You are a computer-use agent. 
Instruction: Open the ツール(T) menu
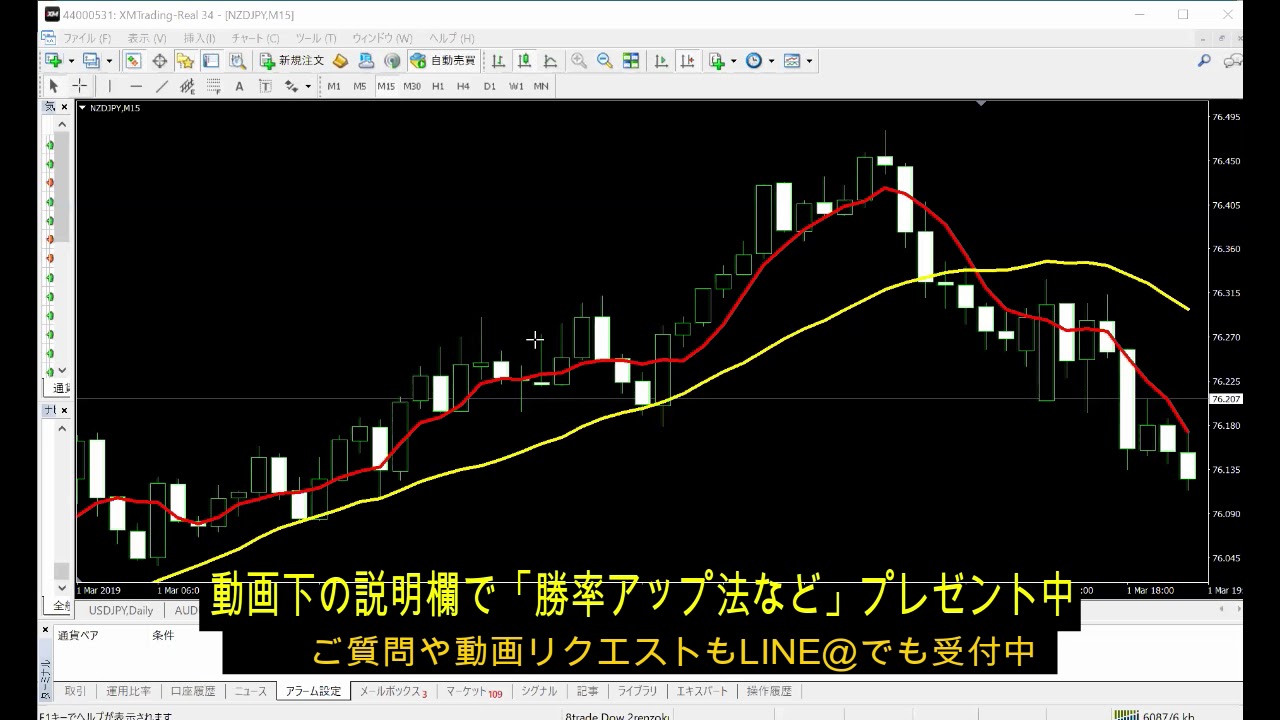315,38
